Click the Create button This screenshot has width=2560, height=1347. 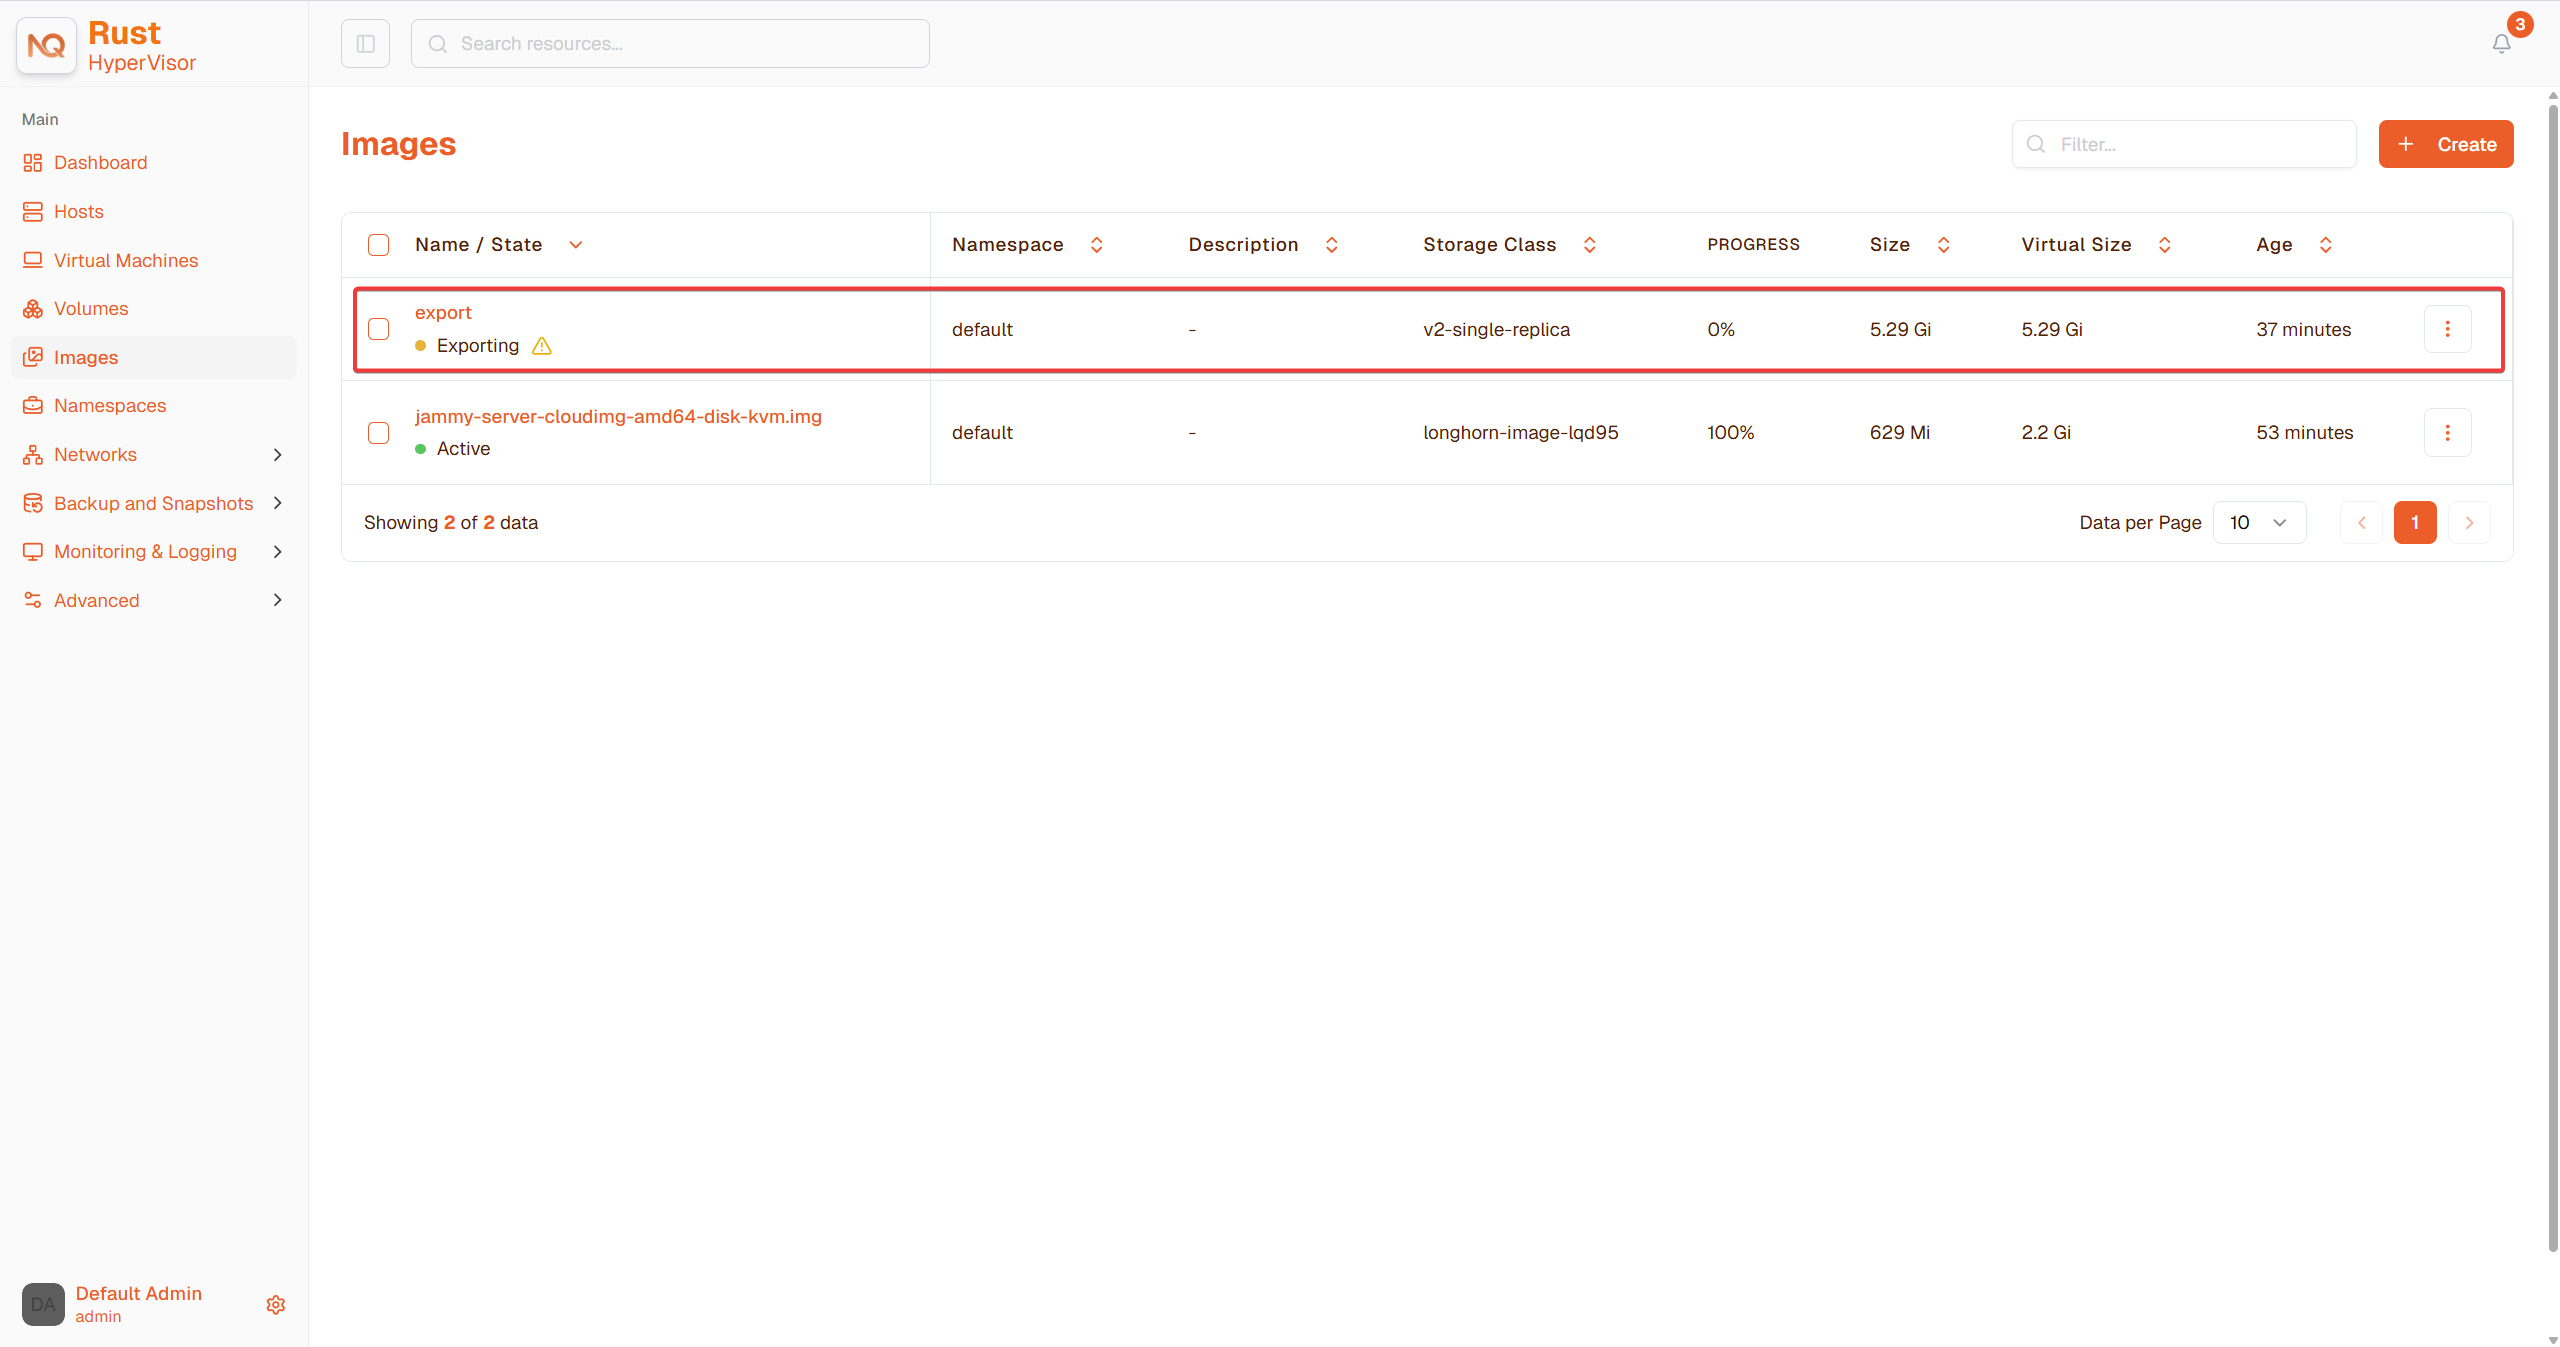point(2446,144)
